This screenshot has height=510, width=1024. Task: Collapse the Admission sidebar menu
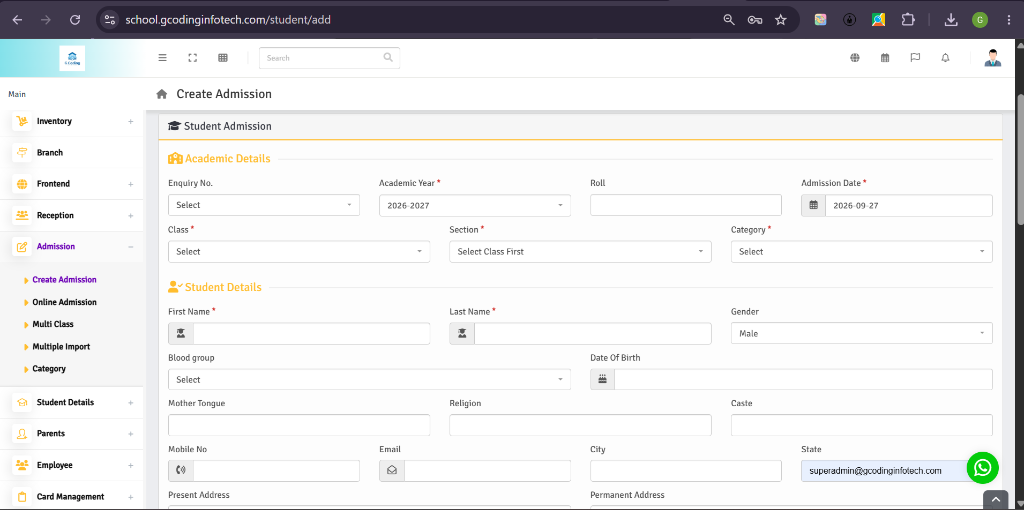72,246
